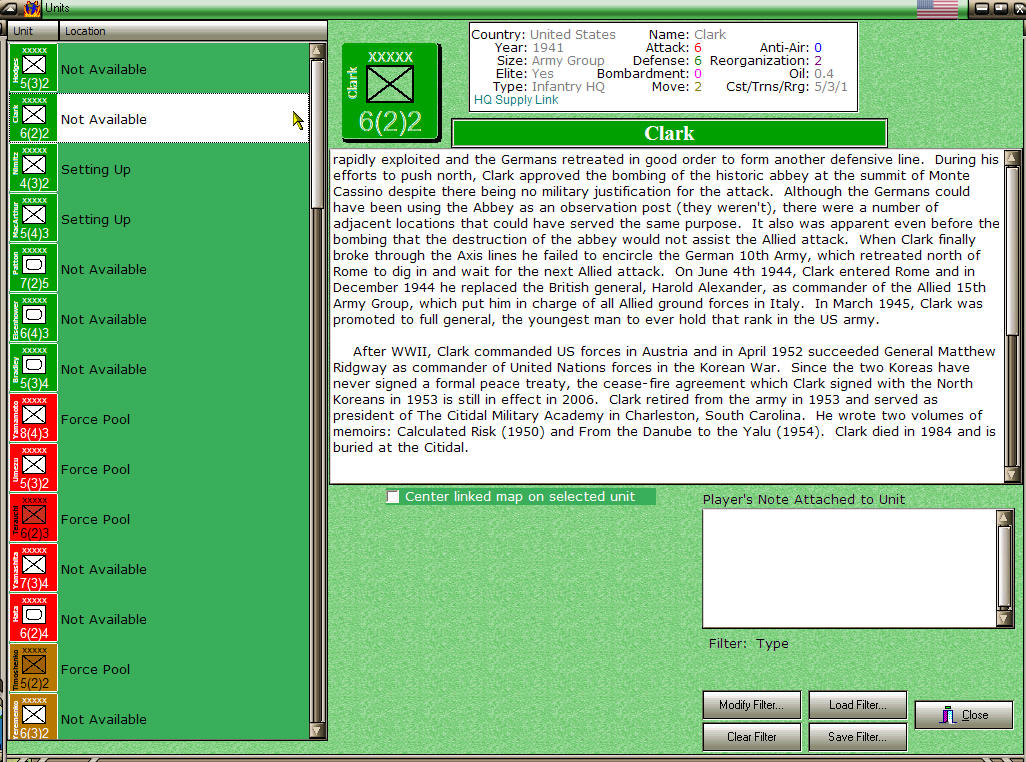This screenshot has height=762, width=1026.
Task: Close the Units window
Action: coord(964,715)
